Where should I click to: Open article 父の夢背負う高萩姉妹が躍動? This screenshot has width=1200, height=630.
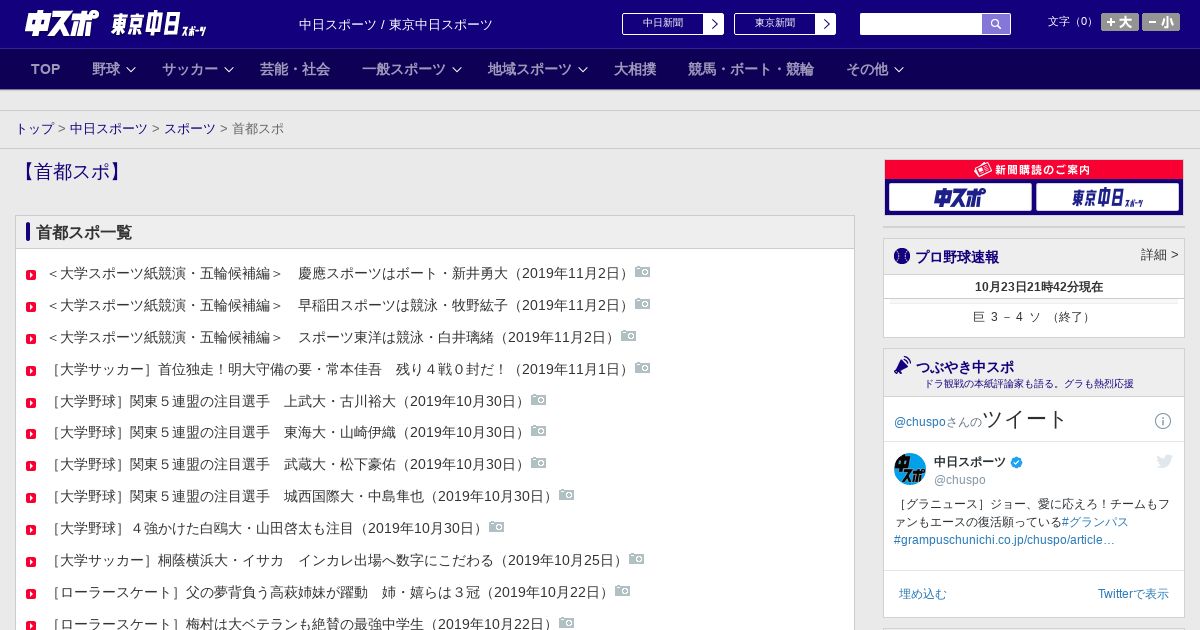click(330, 593)
